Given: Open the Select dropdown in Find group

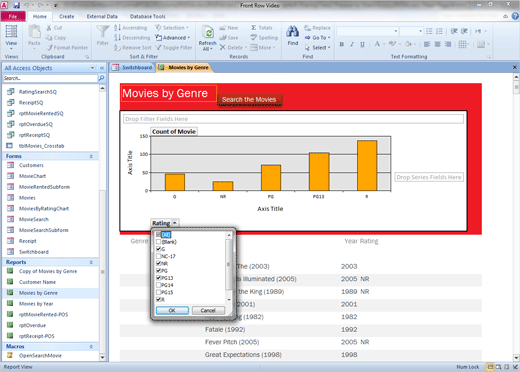Looking at the screenshot, I should coord(317,48).
